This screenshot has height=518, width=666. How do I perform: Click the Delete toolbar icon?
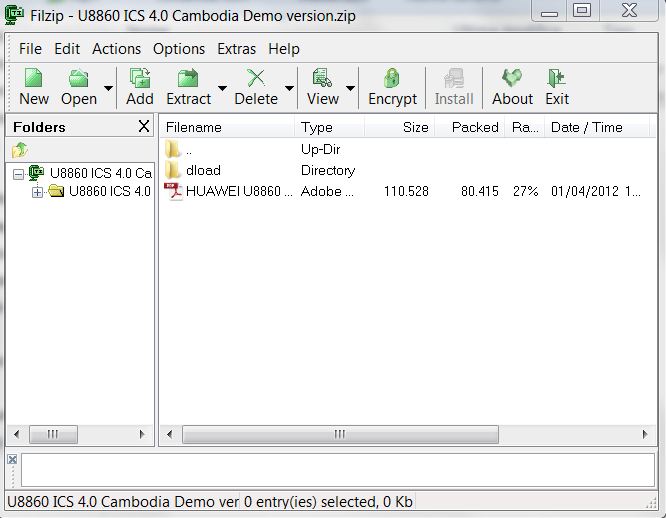pos(256,79)
